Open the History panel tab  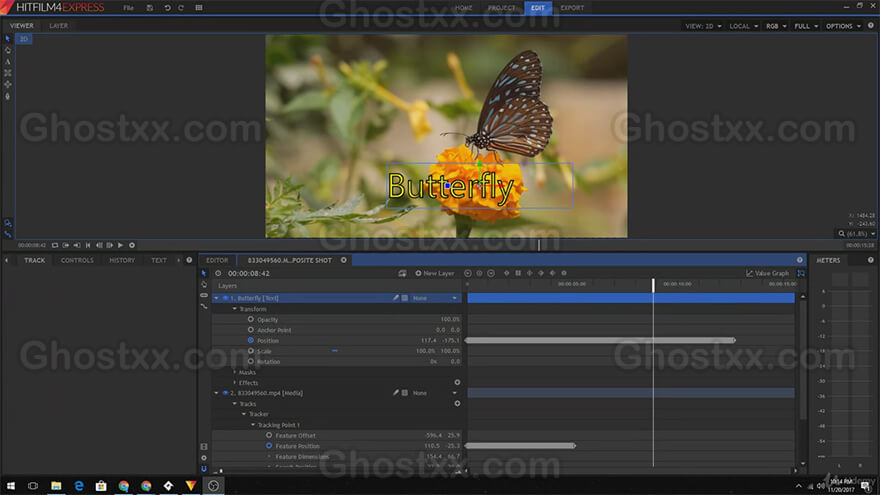click(x=122, y=260)
